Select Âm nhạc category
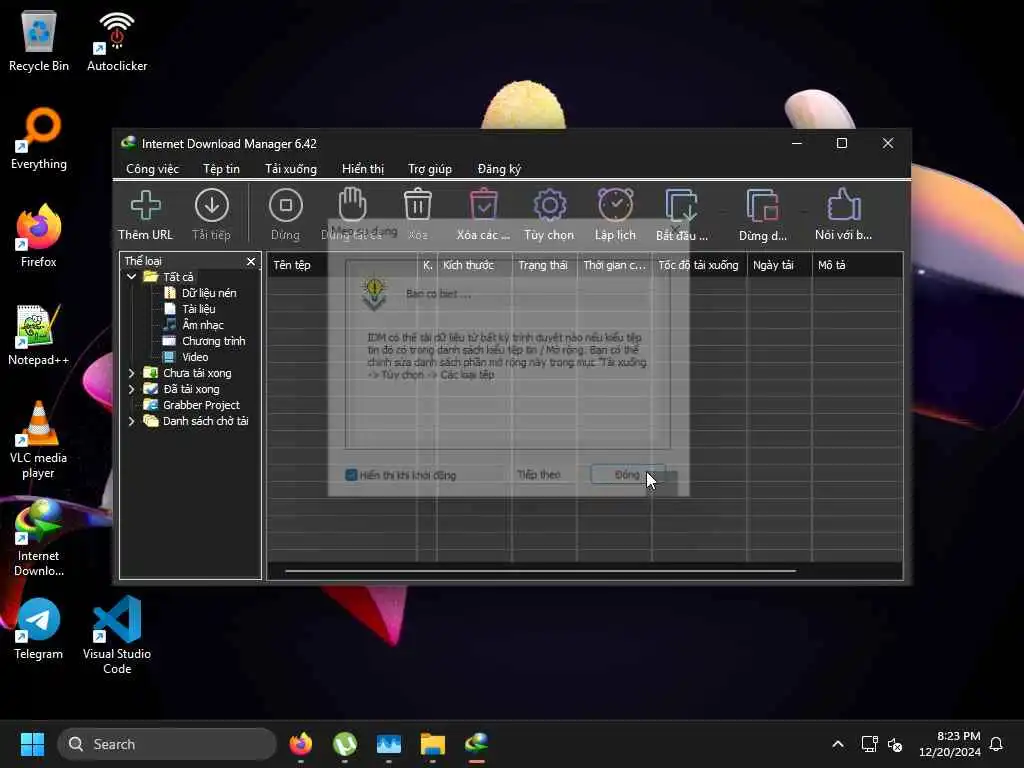This screenshot has width=1024, height=768. pyautogui.click(x=202, y=325)
